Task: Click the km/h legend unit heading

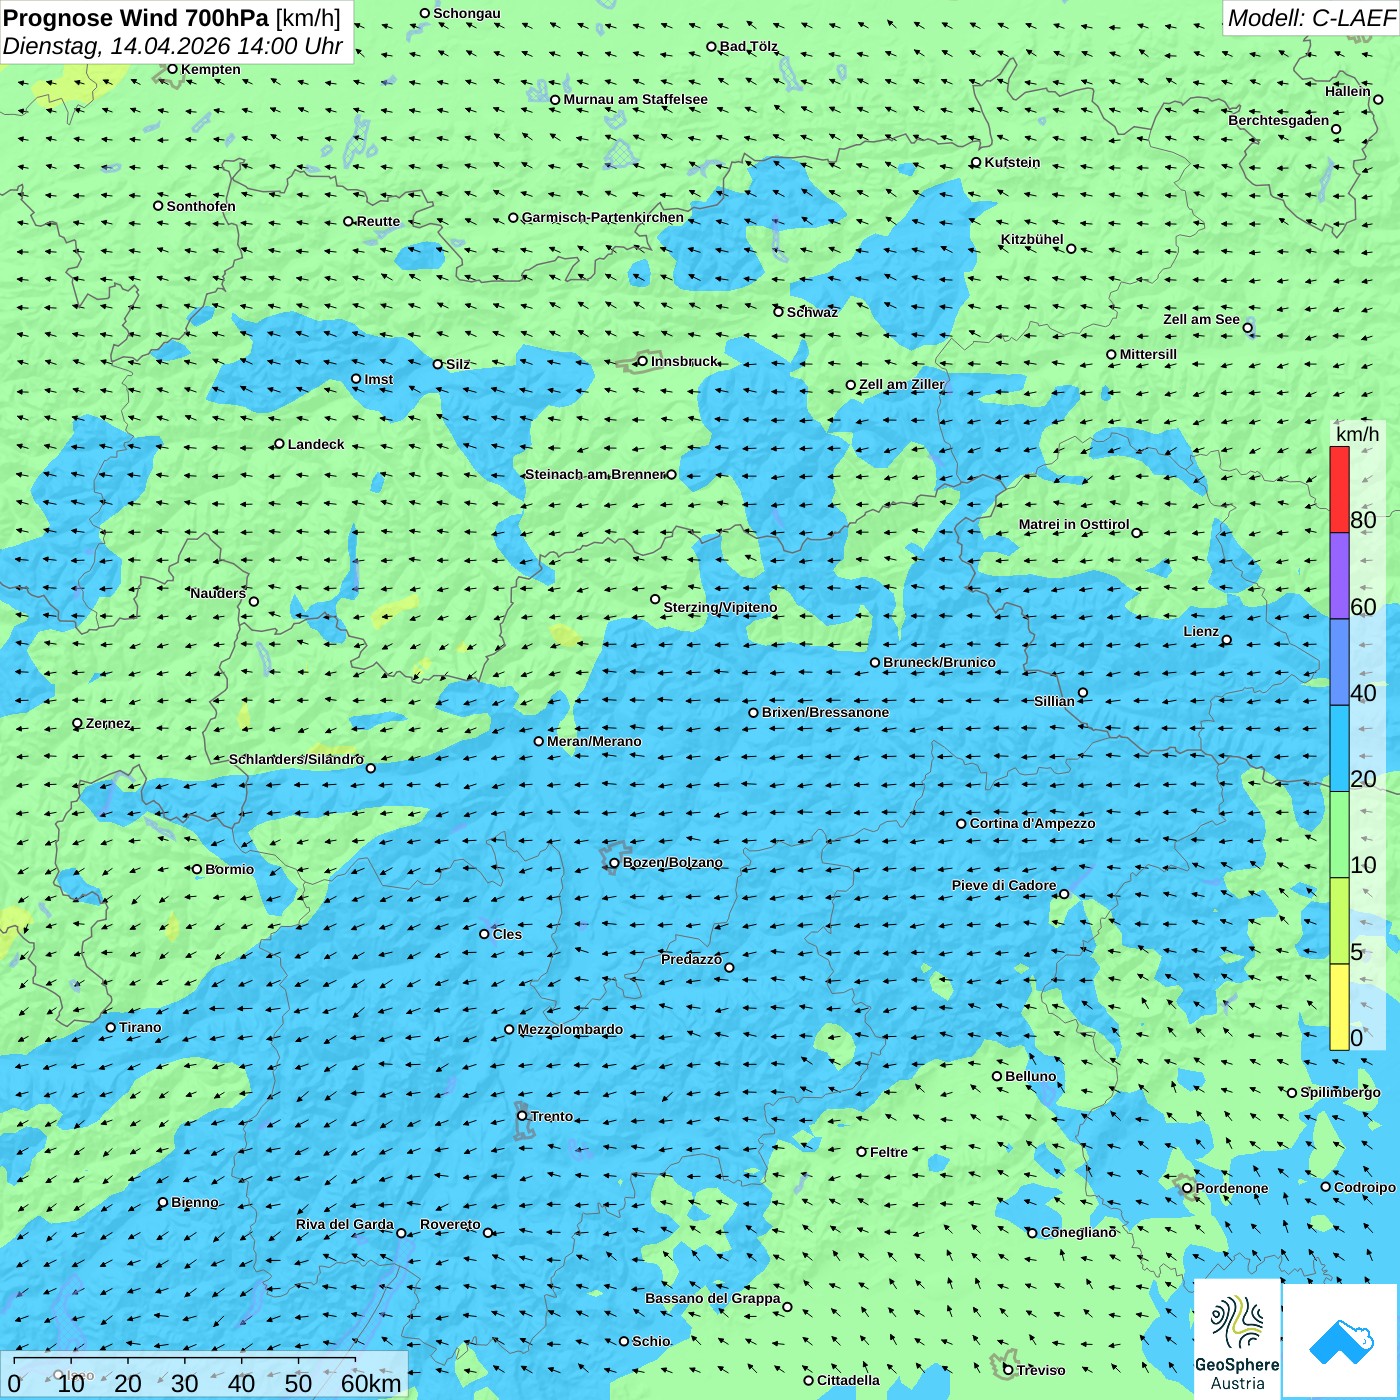Action: (x=1357, y=434)
